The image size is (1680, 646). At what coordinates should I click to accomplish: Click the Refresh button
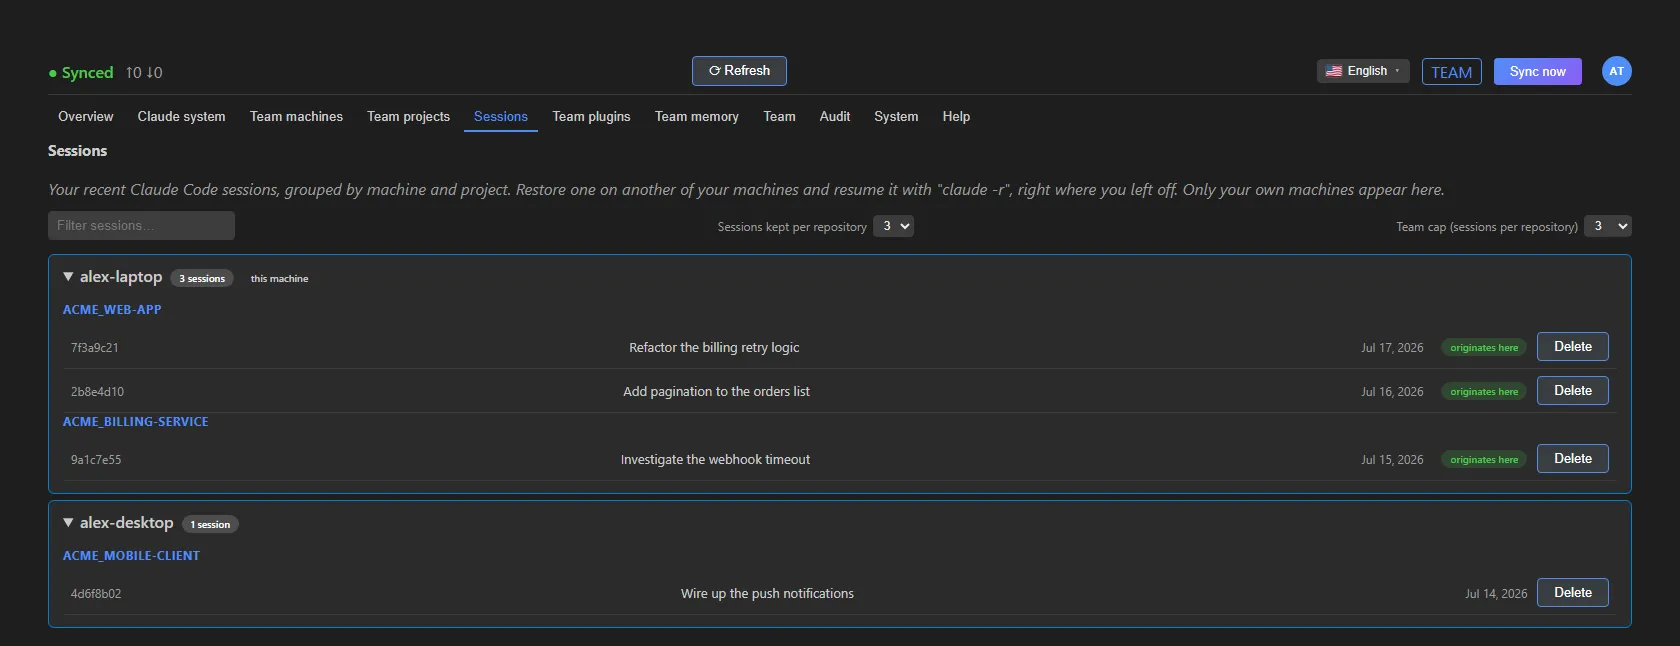pos(739,71)
